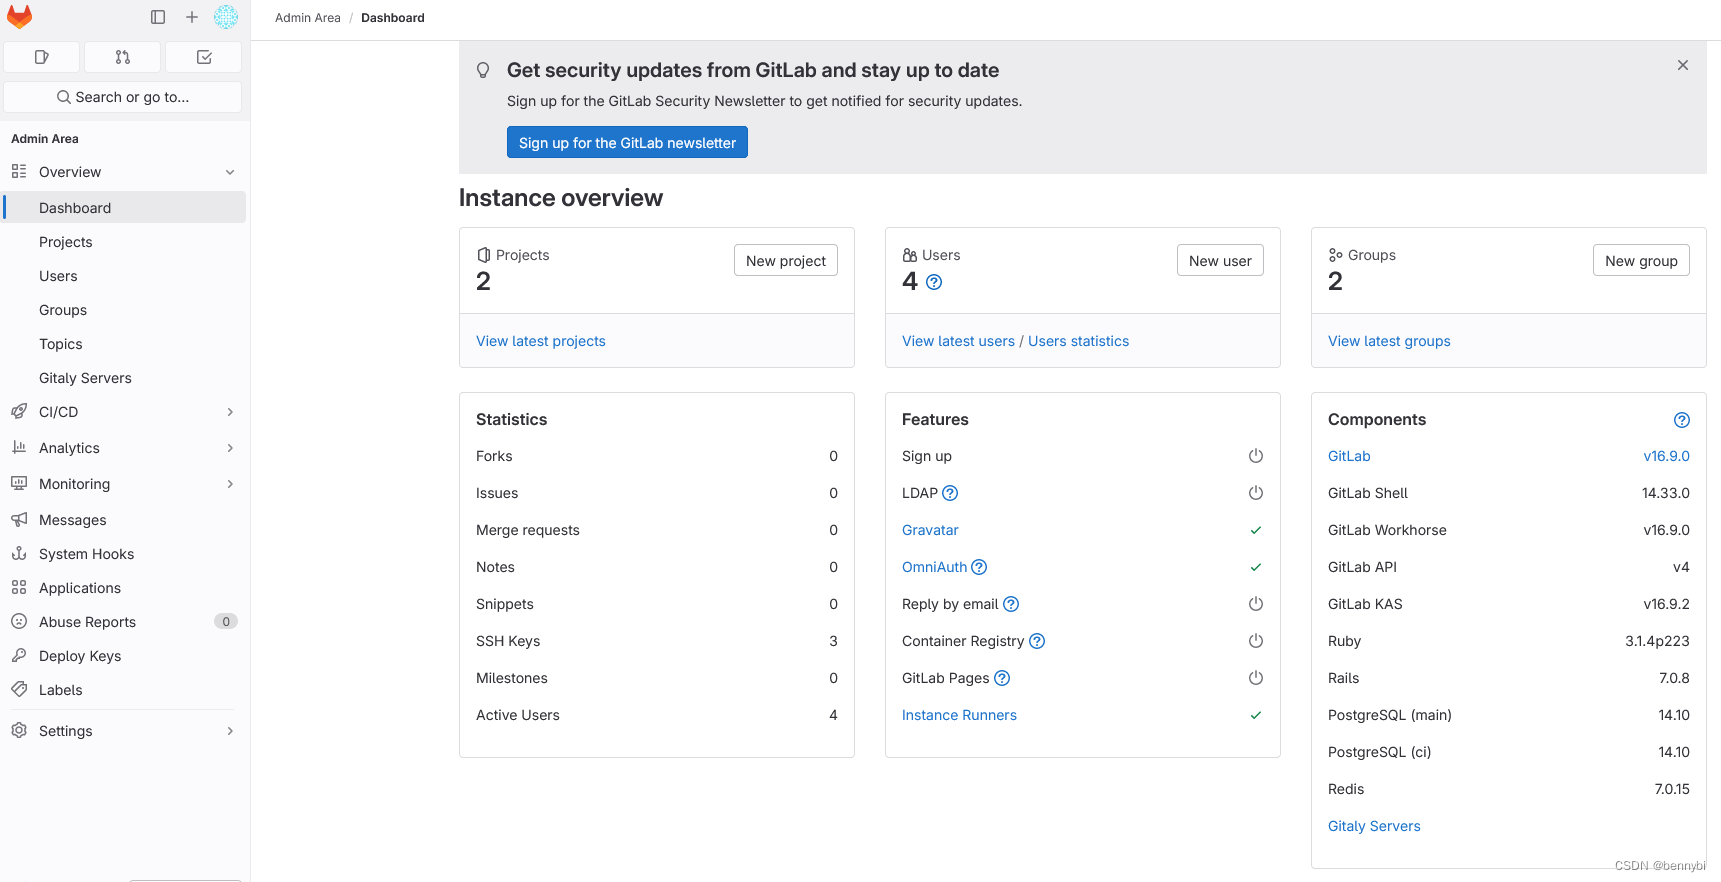Click the Sign up power status icon
This screenshot has height=882, width=1721.
point(1256,456)
